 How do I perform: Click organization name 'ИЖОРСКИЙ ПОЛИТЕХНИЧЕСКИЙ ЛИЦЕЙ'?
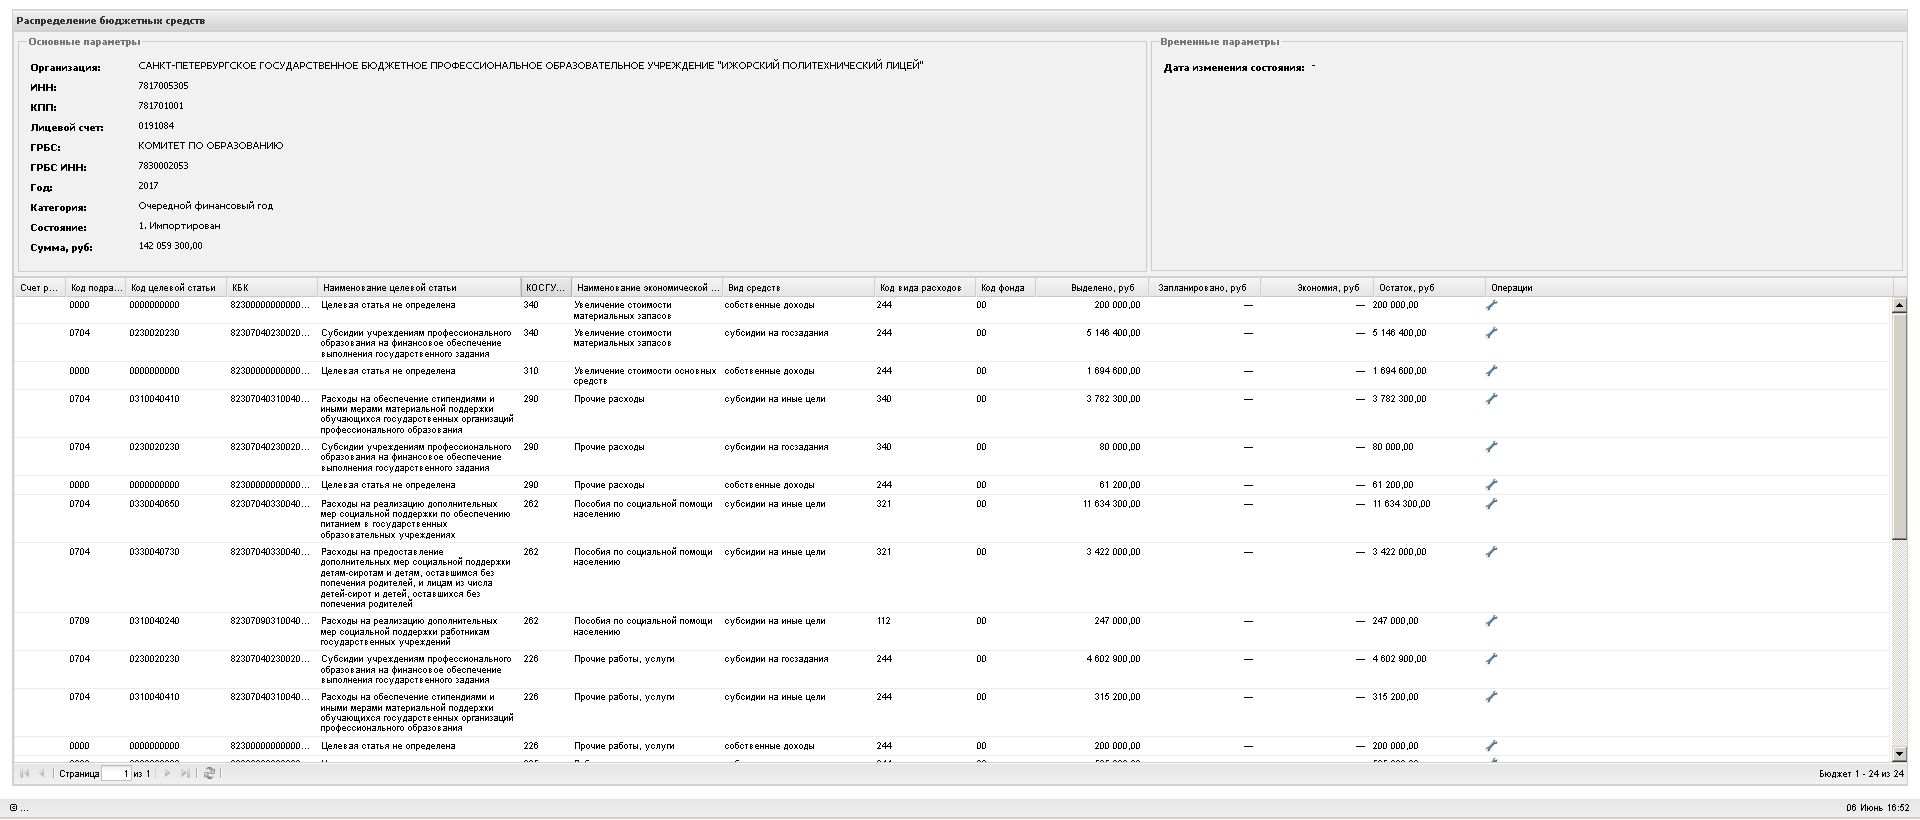(x=821, y=66)
